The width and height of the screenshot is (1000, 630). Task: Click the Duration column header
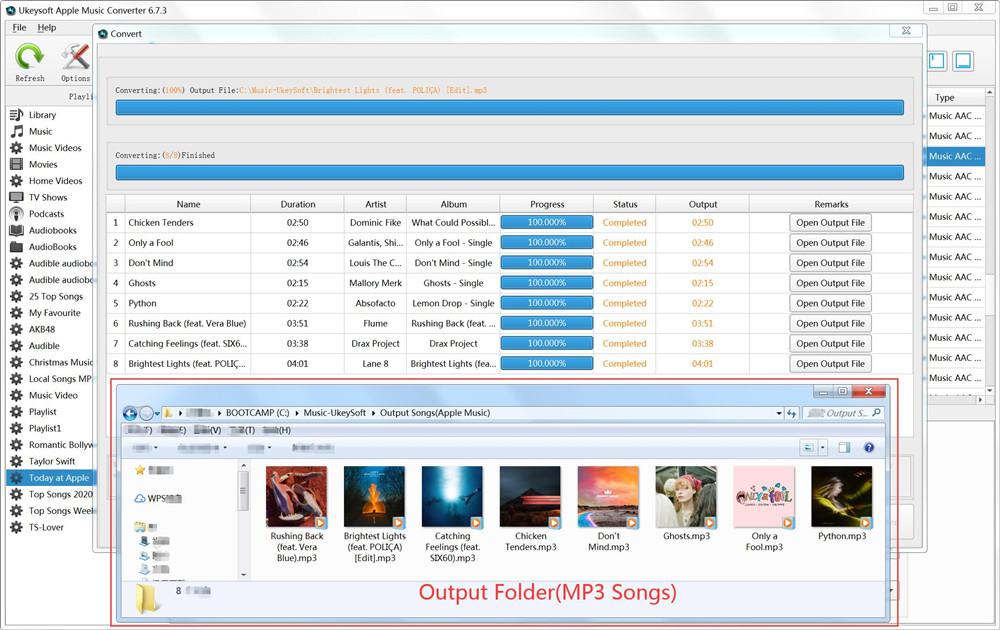[x=298, y=204]
